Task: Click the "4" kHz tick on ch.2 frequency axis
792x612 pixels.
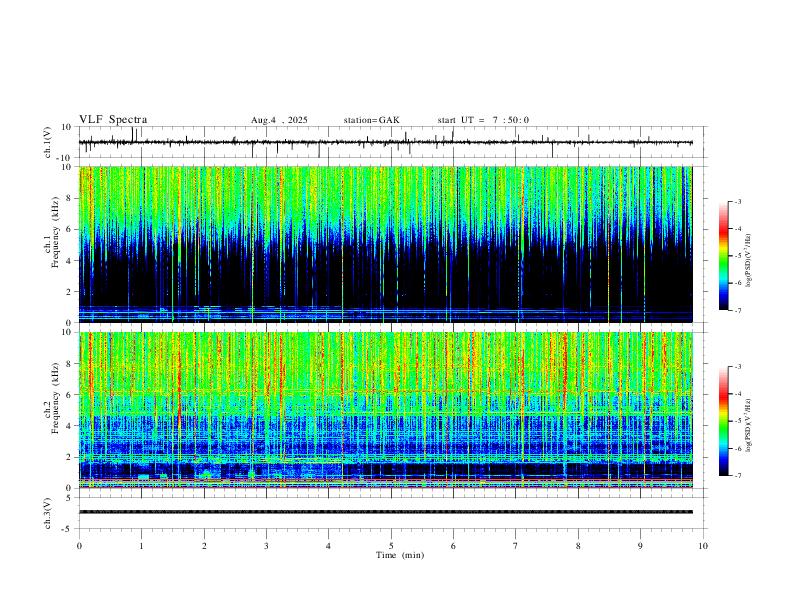Action: point(70,426)
